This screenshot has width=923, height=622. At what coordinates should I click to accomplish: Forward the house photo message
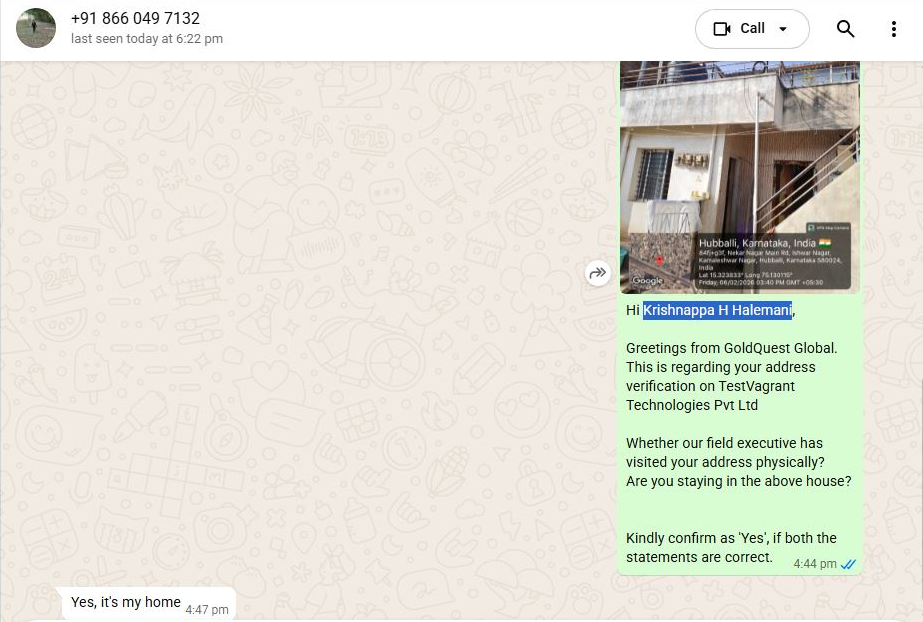[x=597, y=273]
